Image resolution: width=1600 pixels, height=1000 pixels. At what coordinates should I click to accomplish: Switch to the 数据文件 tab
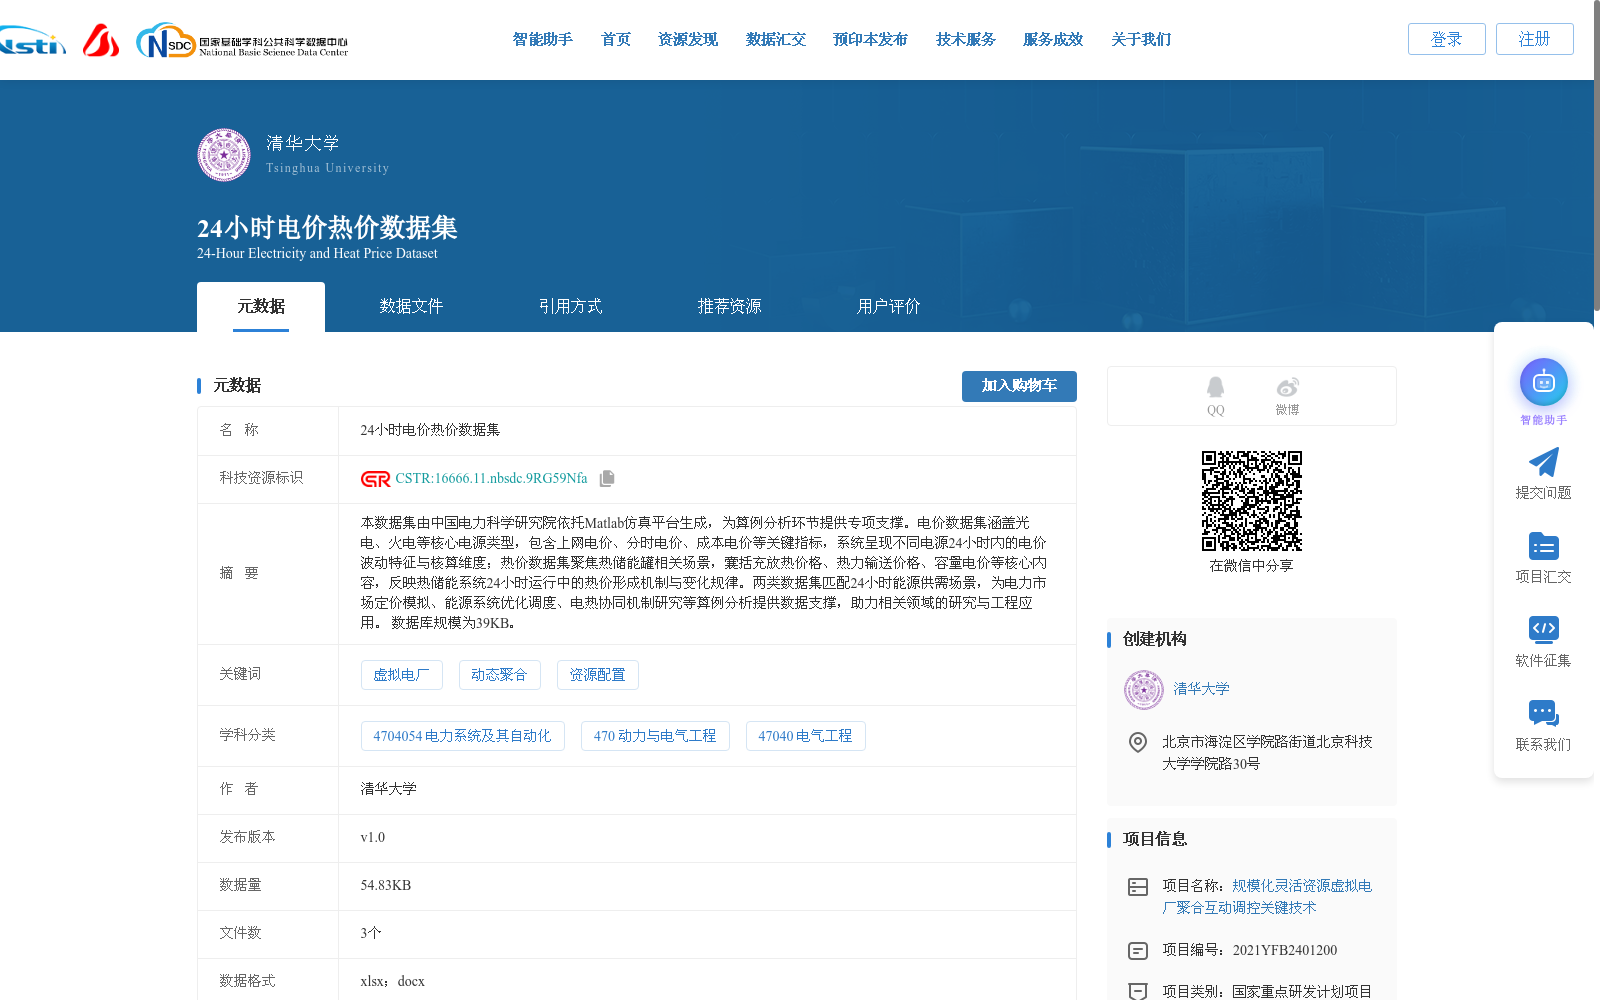coord(411,306)
